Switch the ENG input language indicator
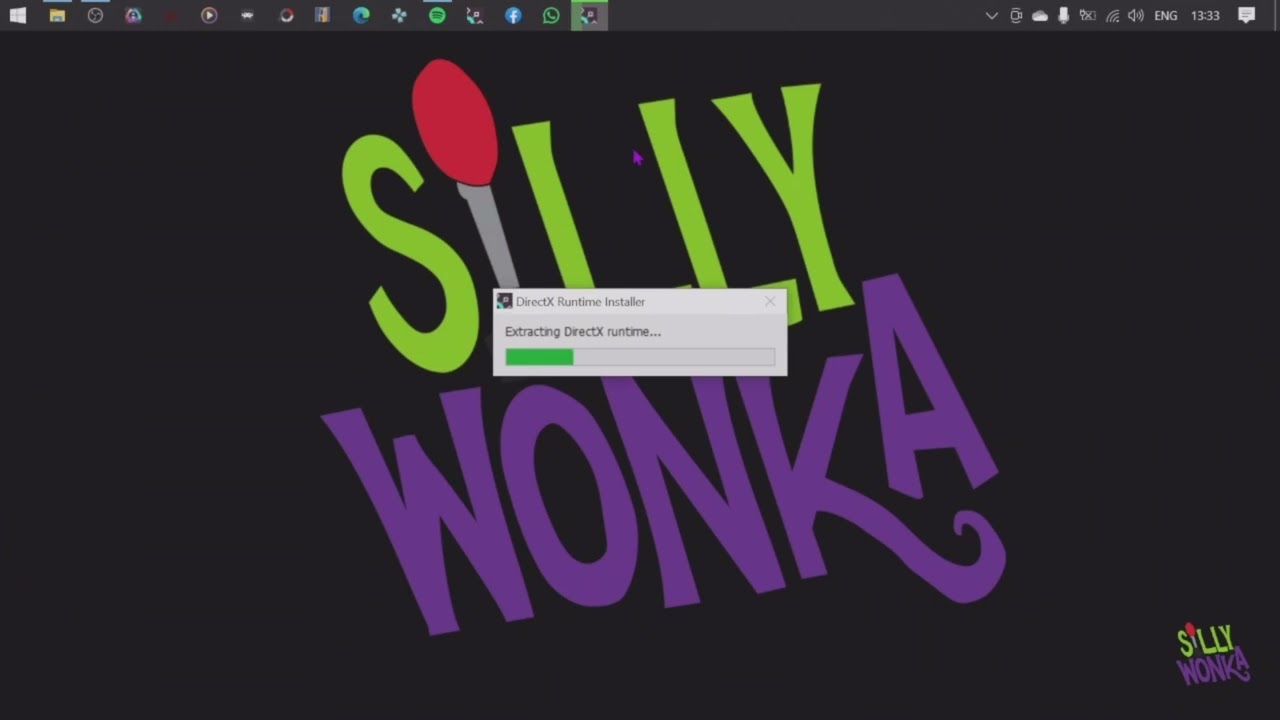This screenshot has width=1280, height=720. point(1166,15)
